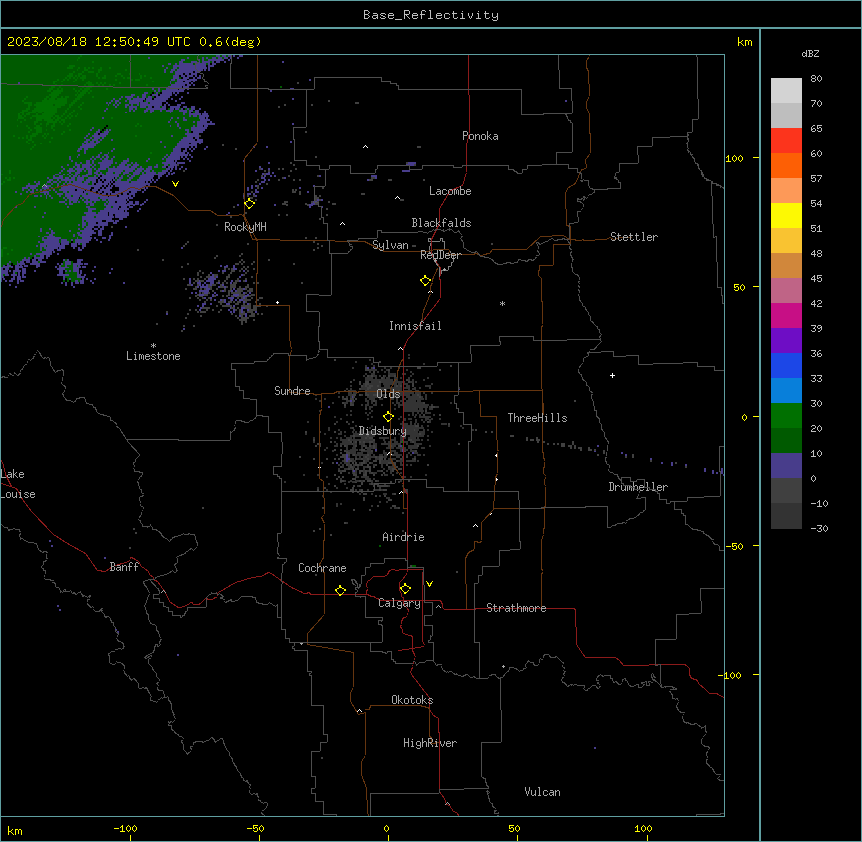Pick the orange 57-60 dBZ legend swatch
The height and width of the screenshot is (842, 862).
786,166
